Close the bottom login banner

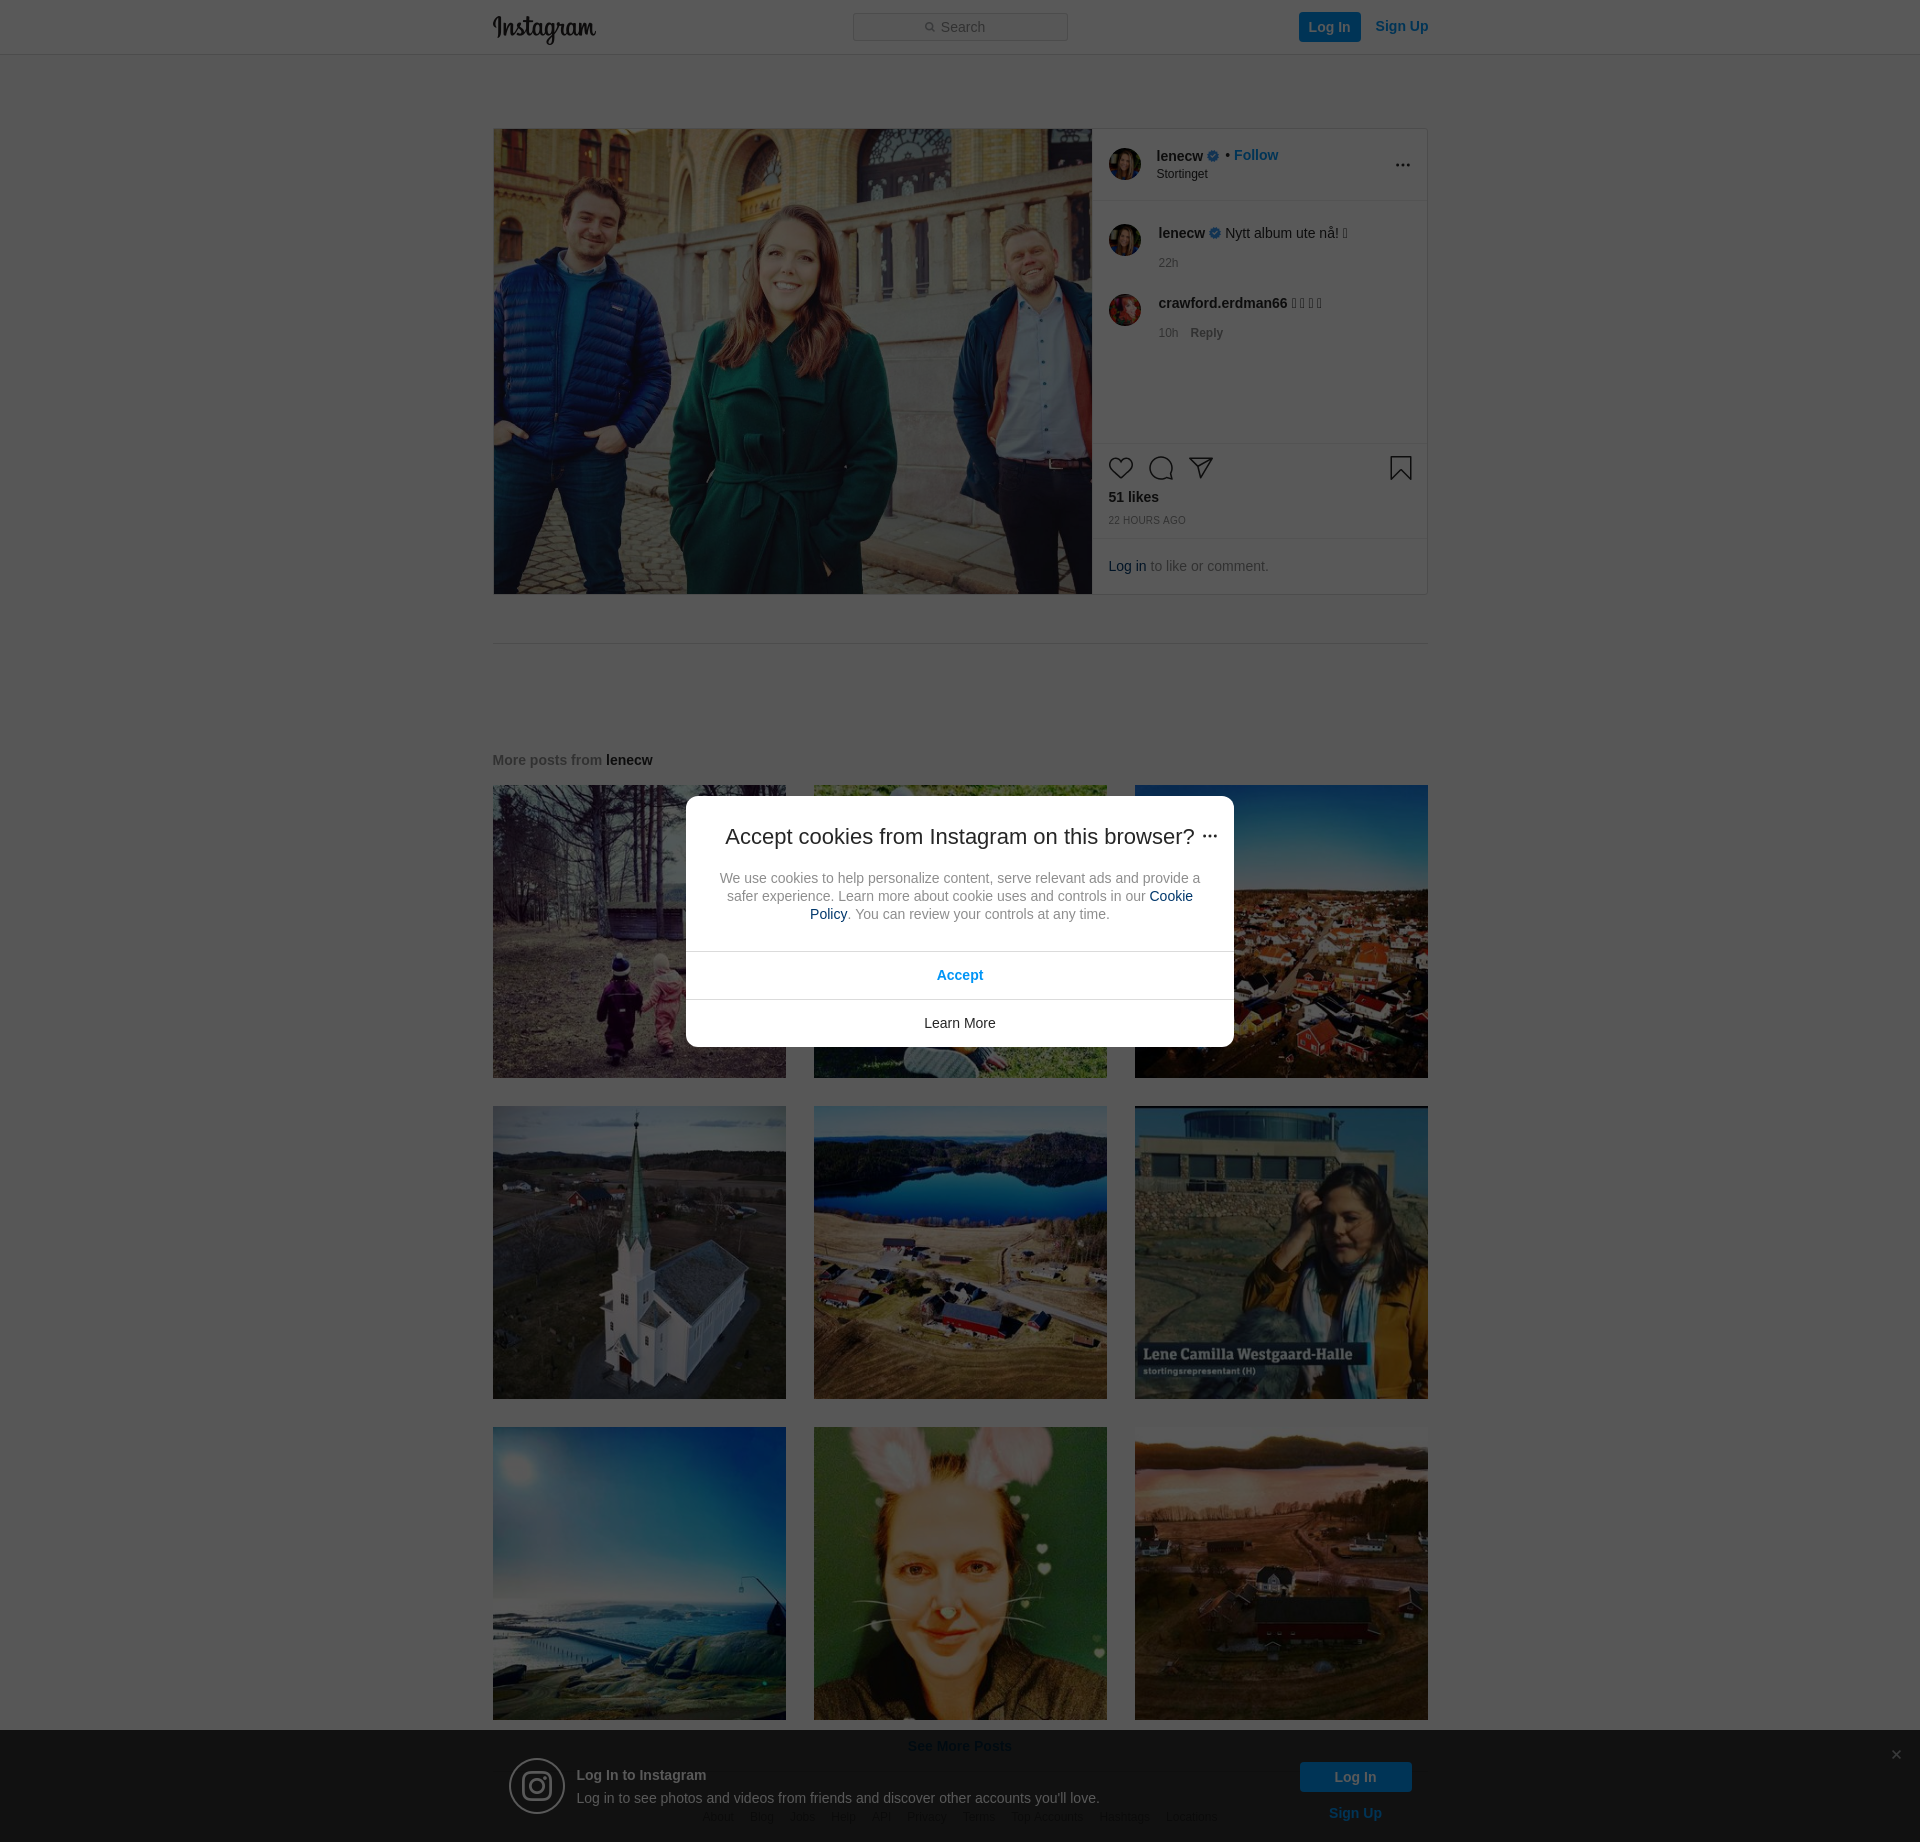pos(1896,1755)
